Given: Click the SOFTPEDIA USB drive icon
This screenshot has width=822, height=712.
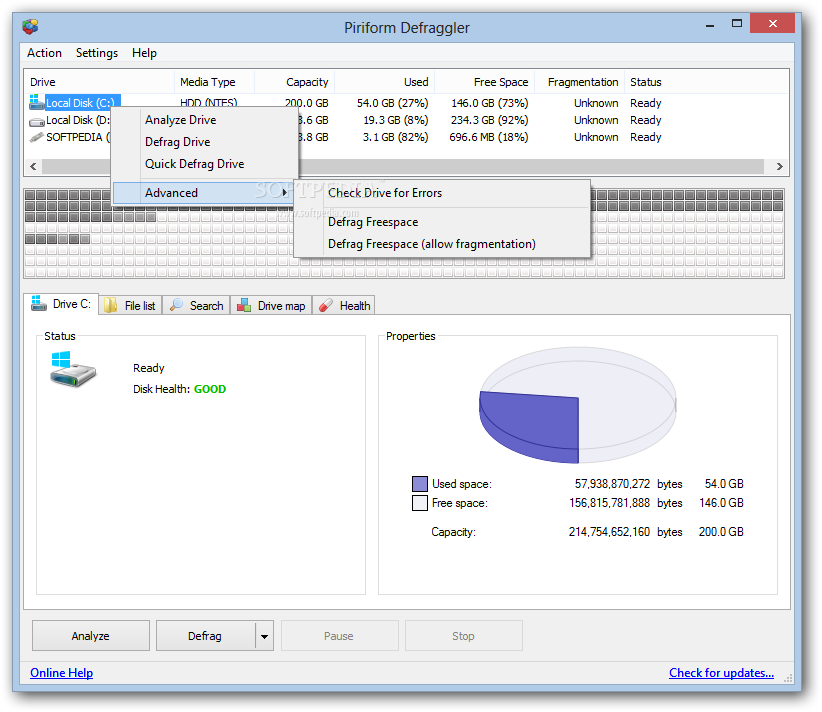Looking at the screenshot, I should click(36, 137).
